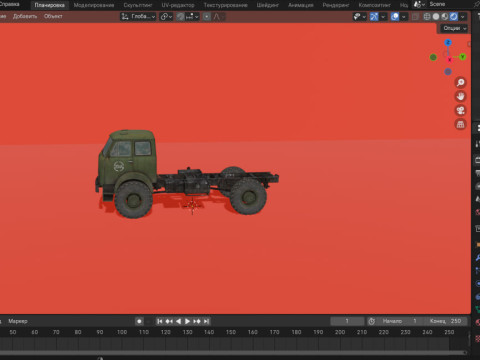This screenshot has height=360, width=480.
Task: Open the Объект menu in viewport header
Action: point(53,16)
